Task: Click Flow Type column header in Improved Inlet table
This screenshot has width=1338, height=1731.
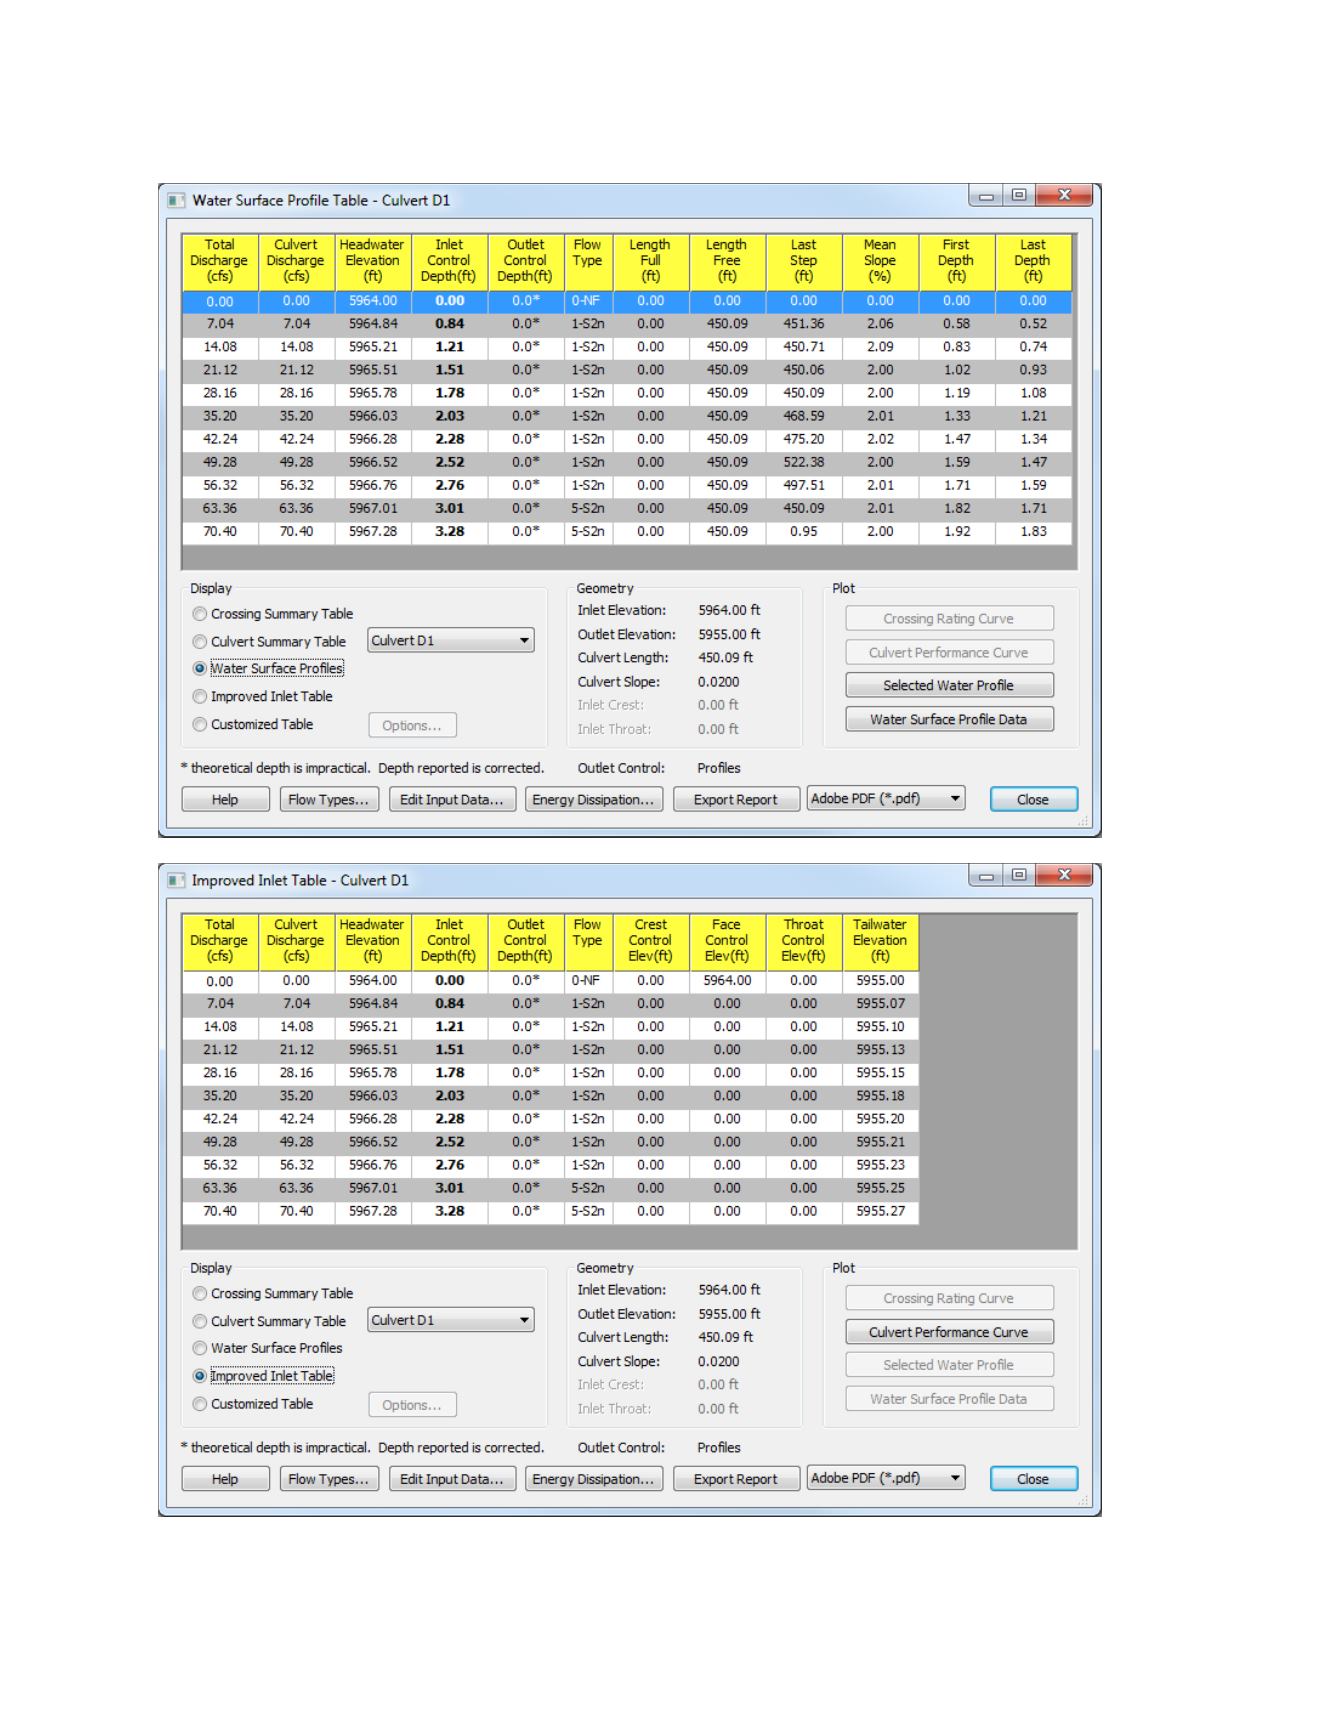Action: point(588,941)
